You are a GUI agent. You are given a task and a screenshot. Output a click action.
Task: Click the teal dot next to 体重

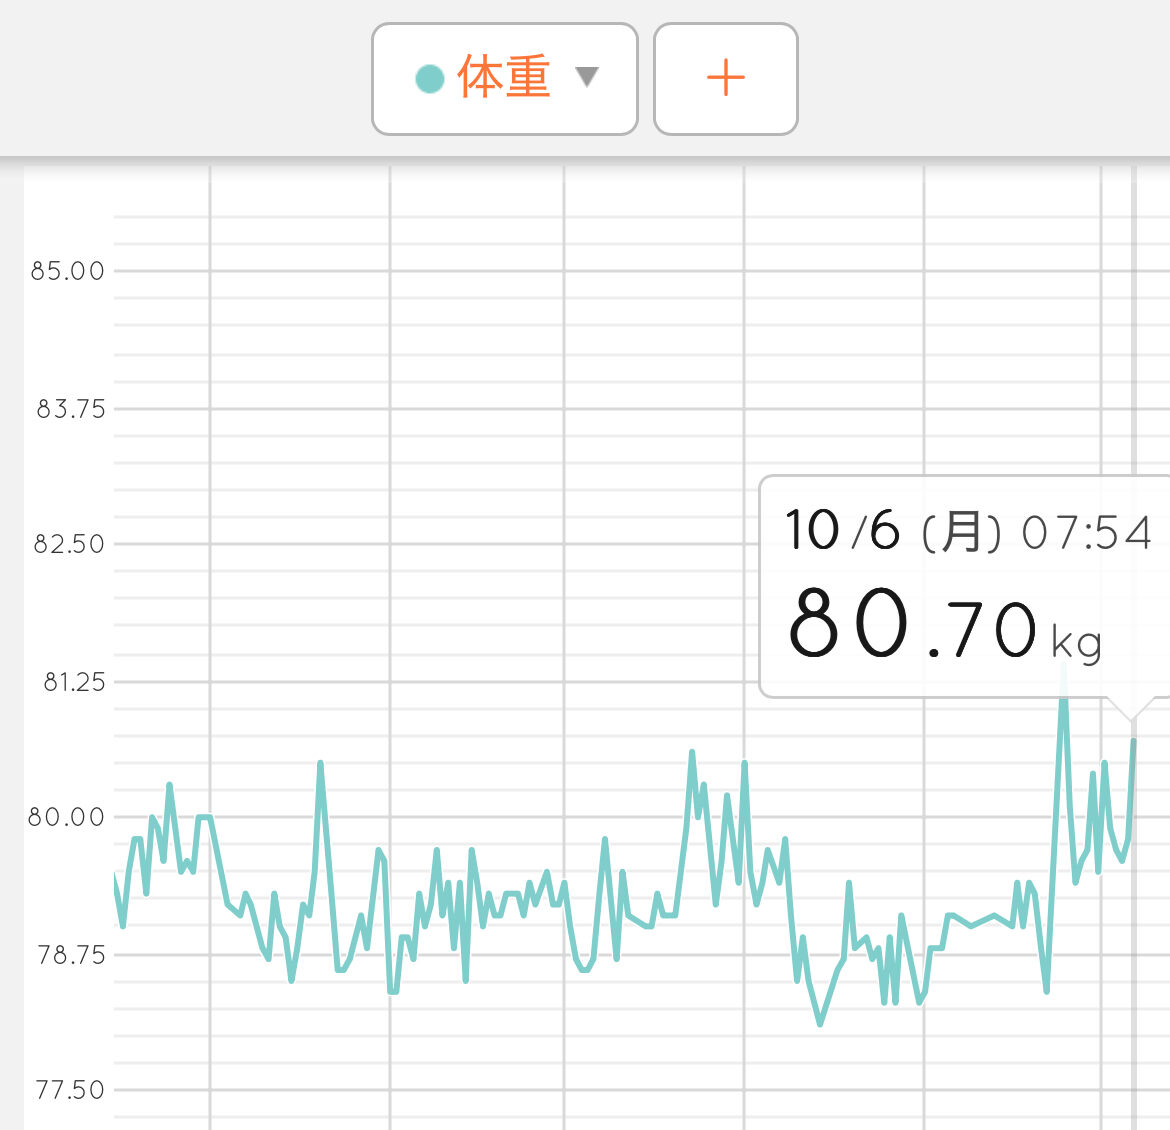[x=430, y=78]
